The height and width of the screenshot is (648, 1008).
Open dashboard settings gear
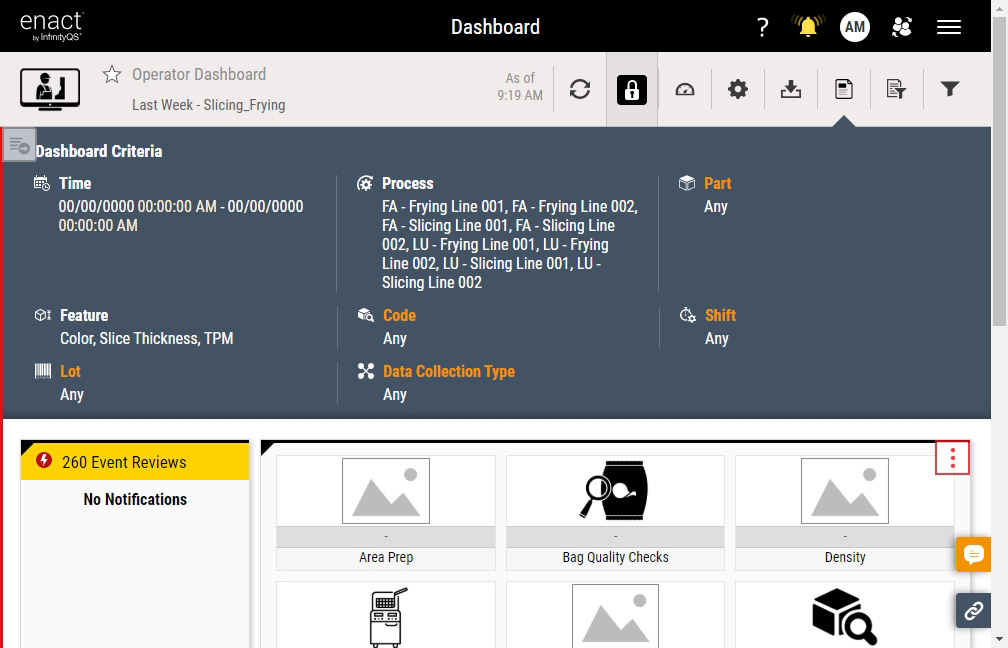point(738,90)
